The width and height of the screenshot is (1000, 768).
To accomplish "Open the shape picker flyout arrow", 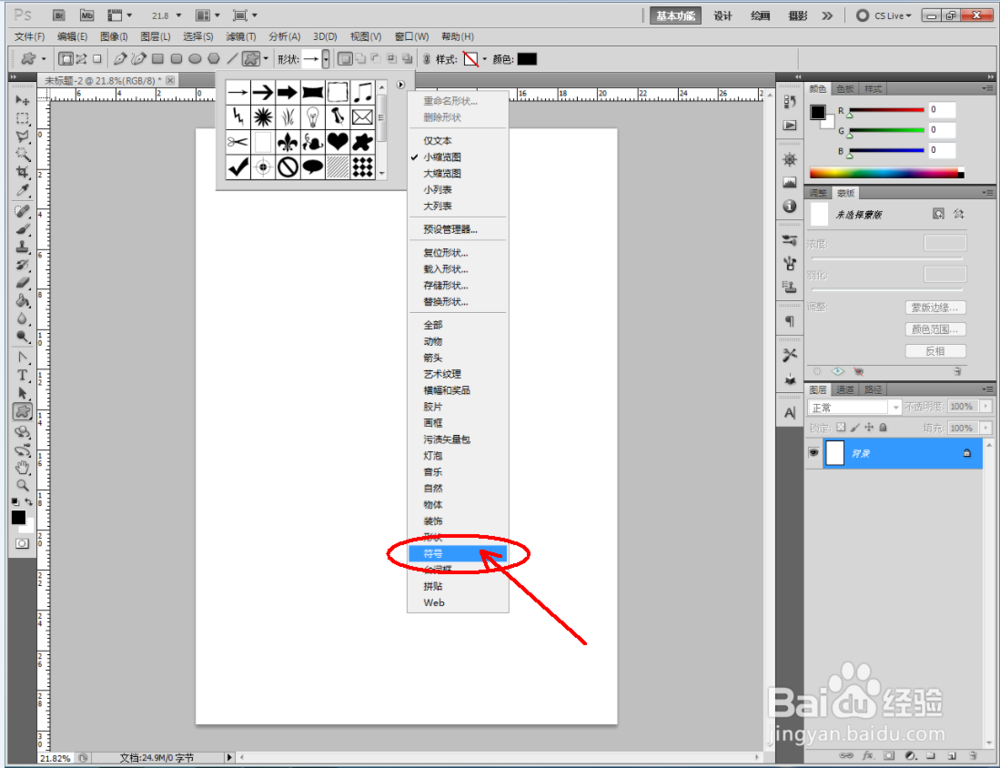I will coord(401,84).
